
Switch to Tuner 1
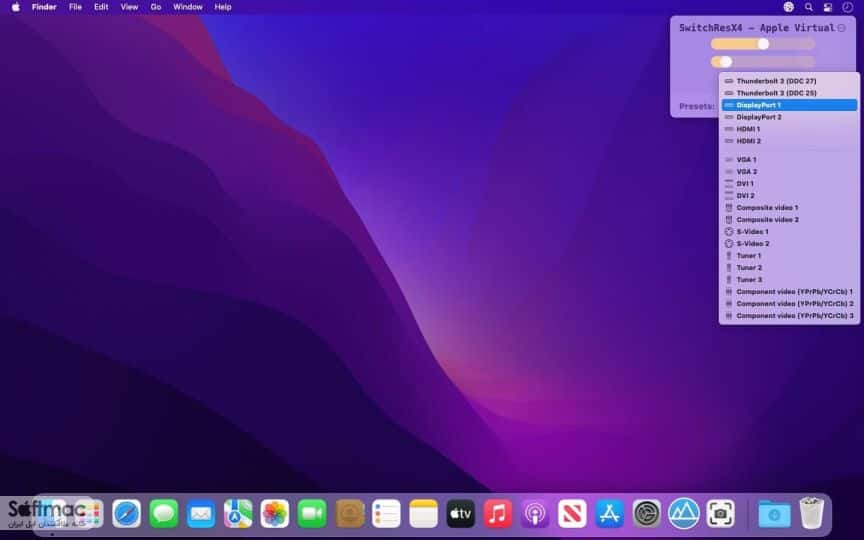coord(789,256)
